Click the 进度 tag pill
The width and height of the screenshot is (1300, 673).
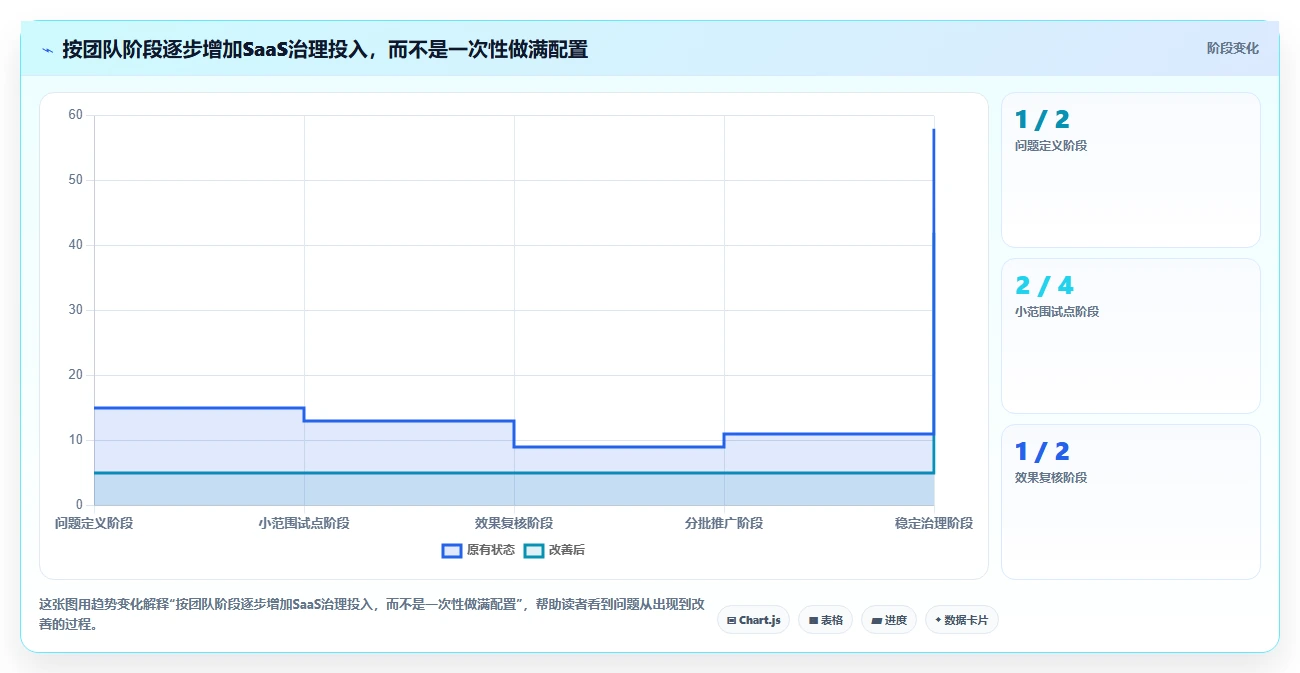point(888,620)
